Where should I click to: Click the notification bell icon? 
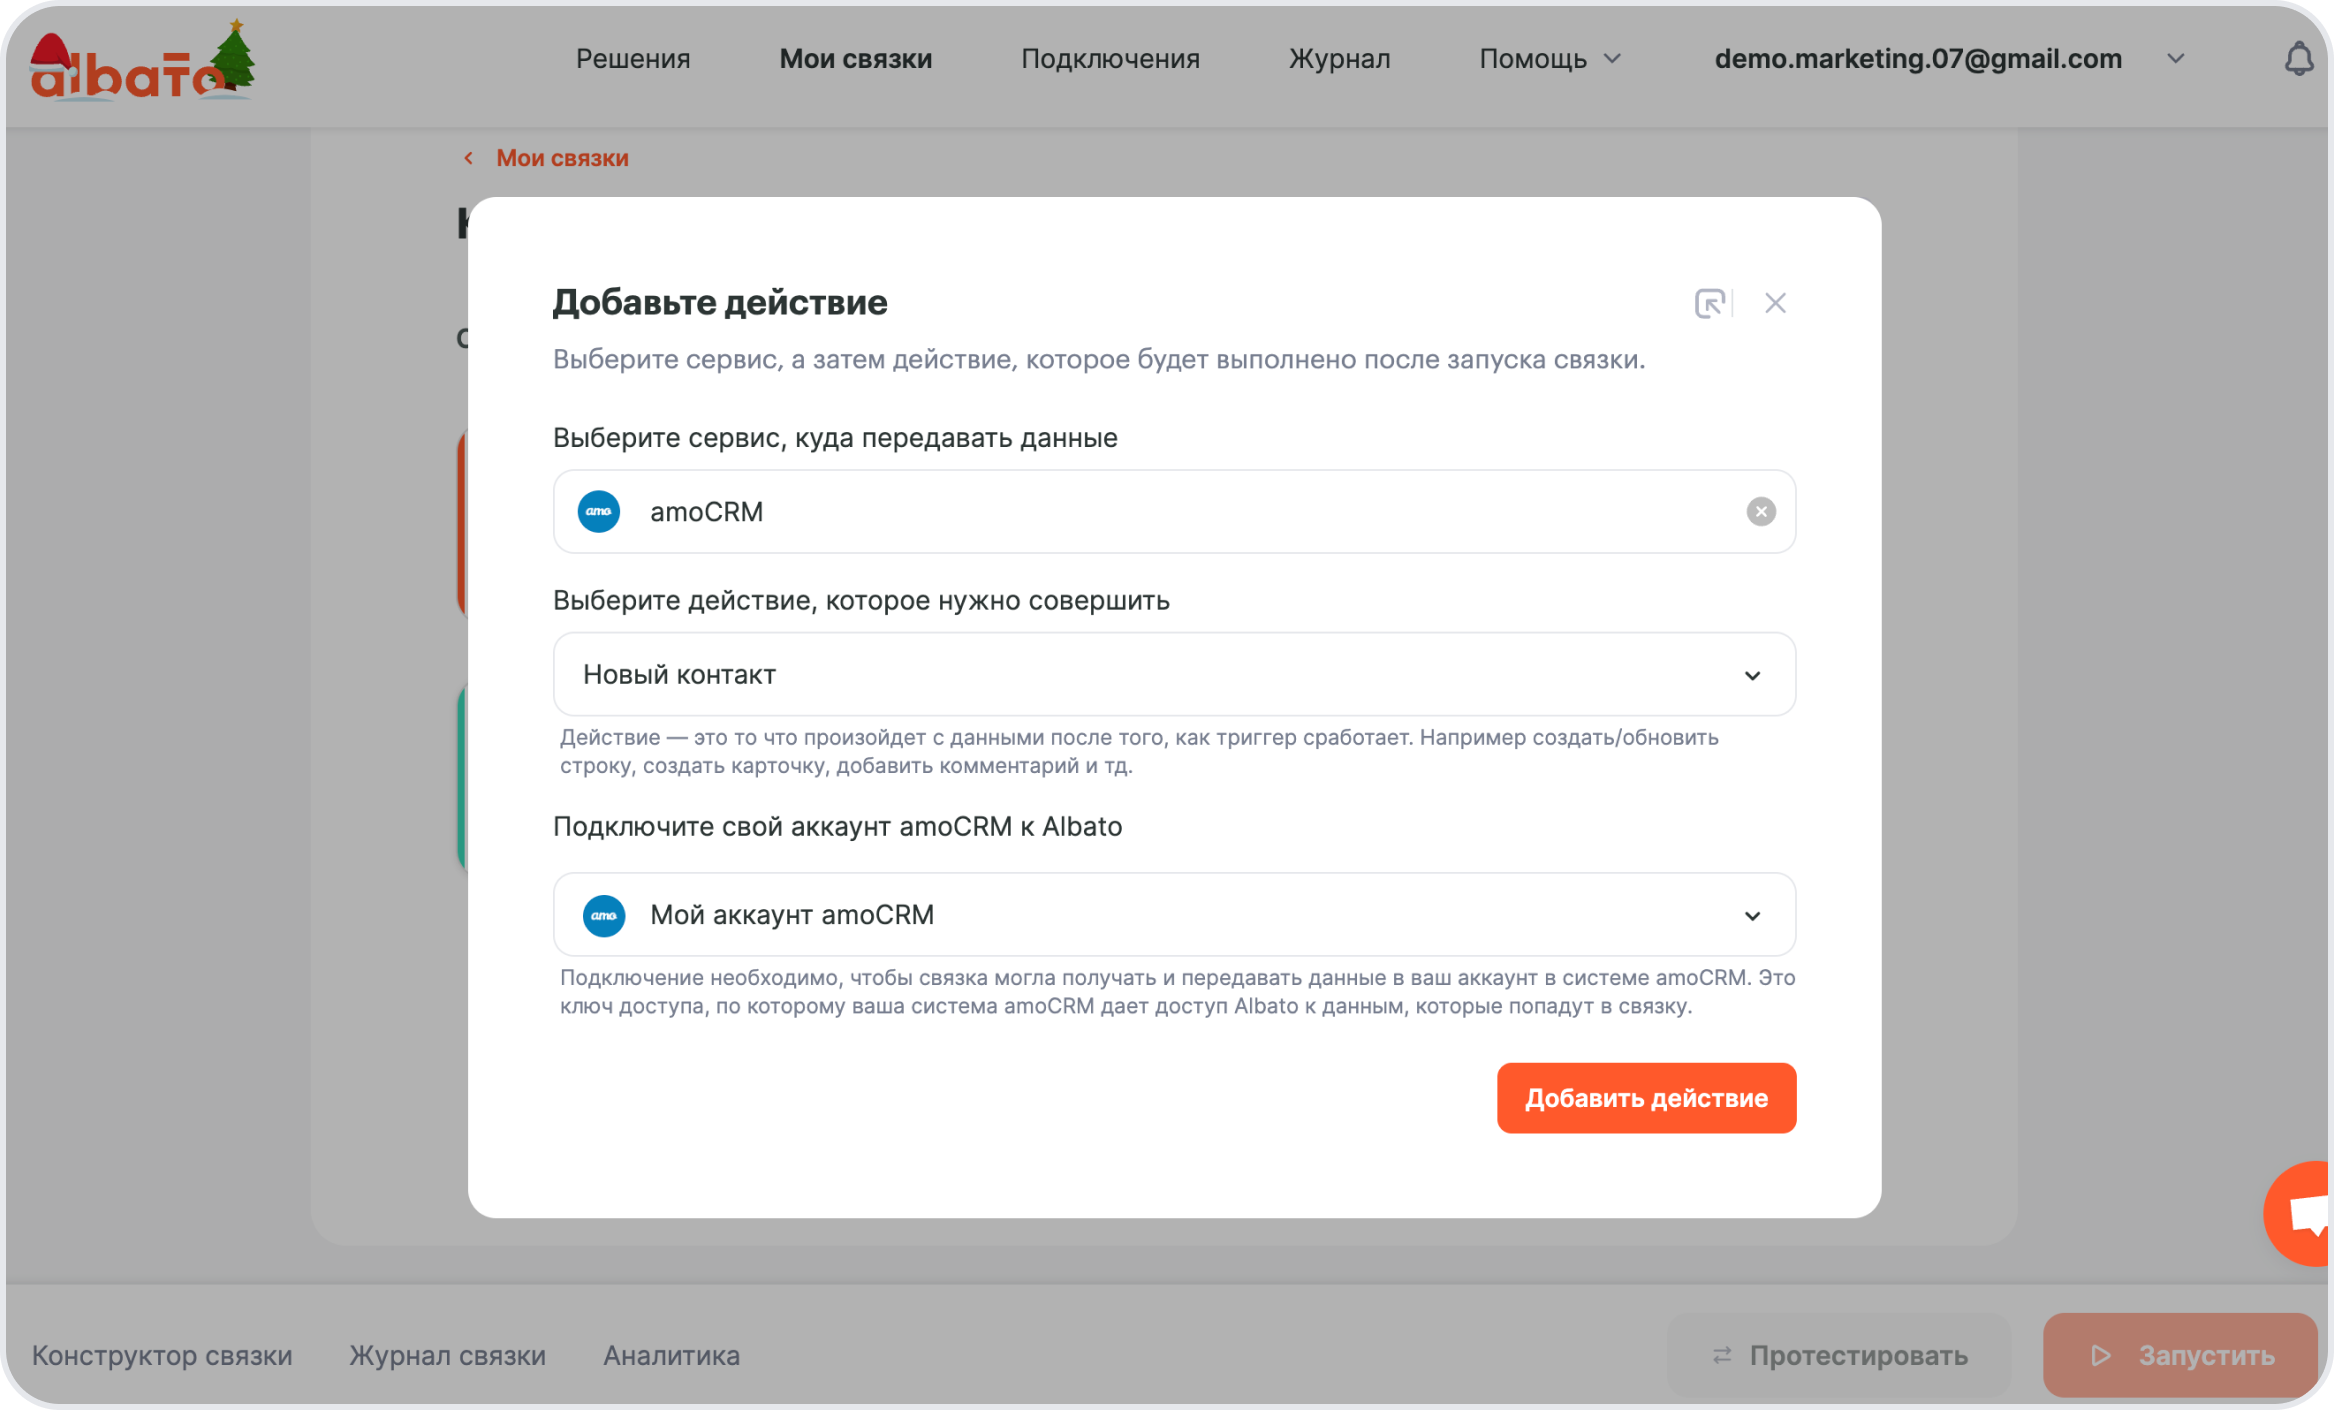click(x=2297, y=58)
